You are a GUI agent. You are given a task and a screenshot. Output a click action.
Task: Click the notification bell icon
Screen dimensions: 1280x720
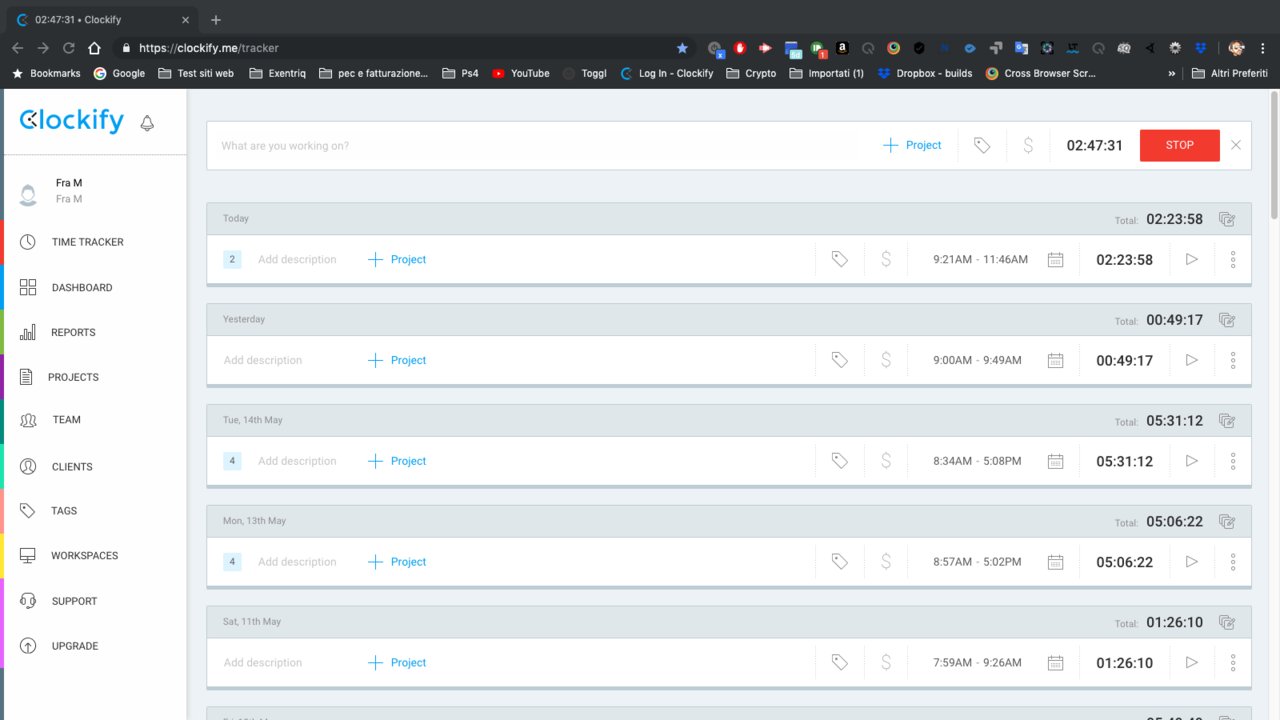147,123
